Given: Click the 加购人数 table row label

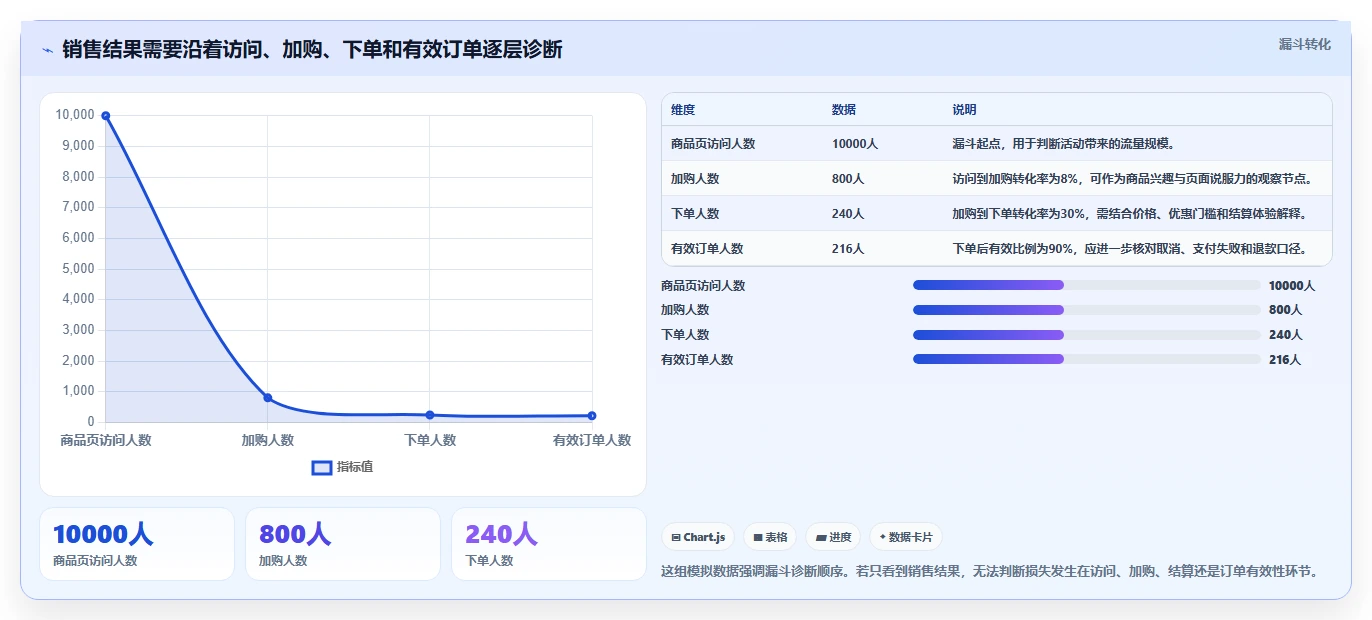Looking at the screenshot, I should pos(695,179).
